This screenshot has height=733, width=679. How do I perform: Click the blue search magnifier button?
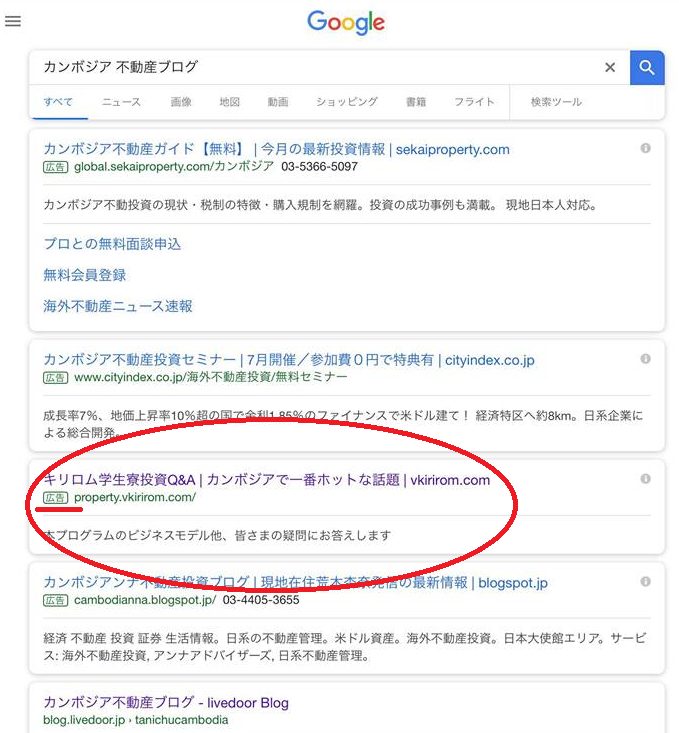(x=647, y=68)
